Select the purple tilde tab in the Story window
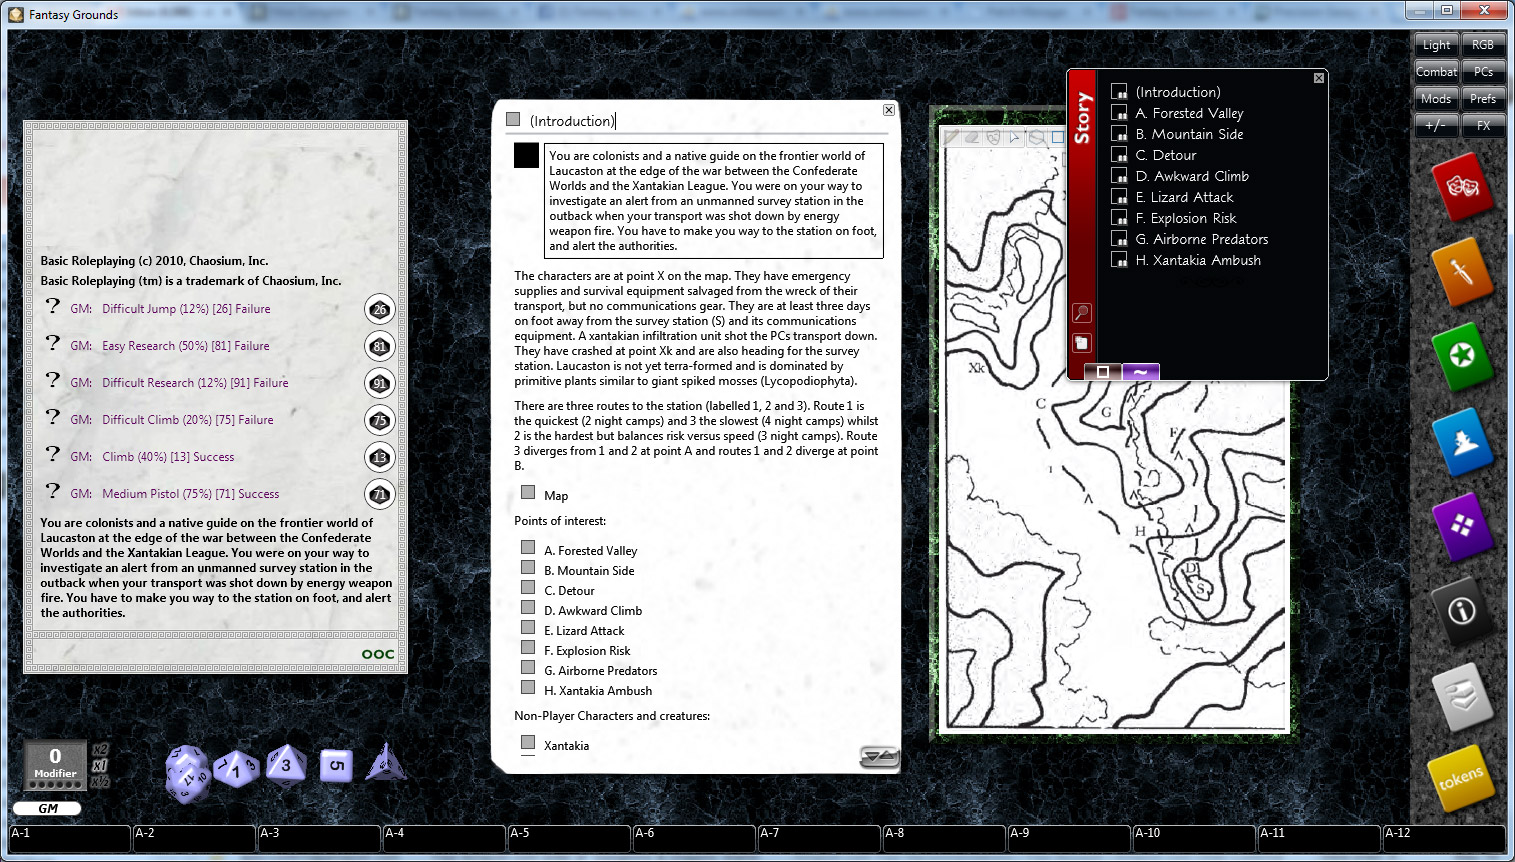 [x=1140, y=371]
